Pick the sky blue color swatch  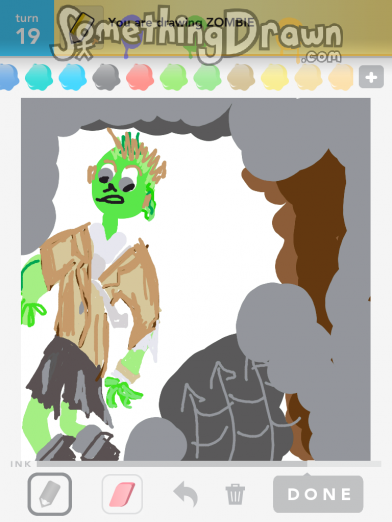click(73, 77)
